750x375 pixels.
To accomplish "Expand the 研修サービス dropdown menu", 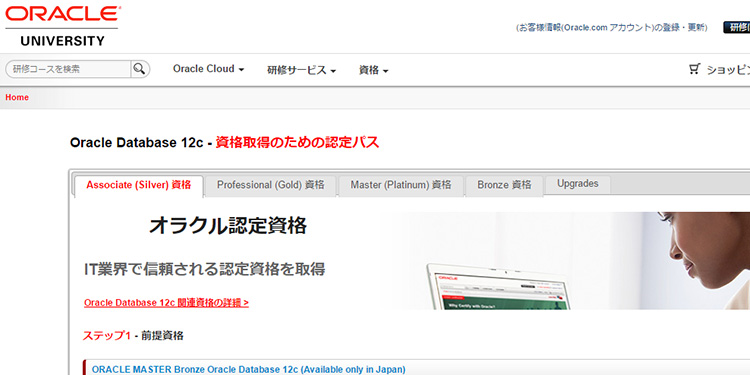I will click(x=301, y=70).
